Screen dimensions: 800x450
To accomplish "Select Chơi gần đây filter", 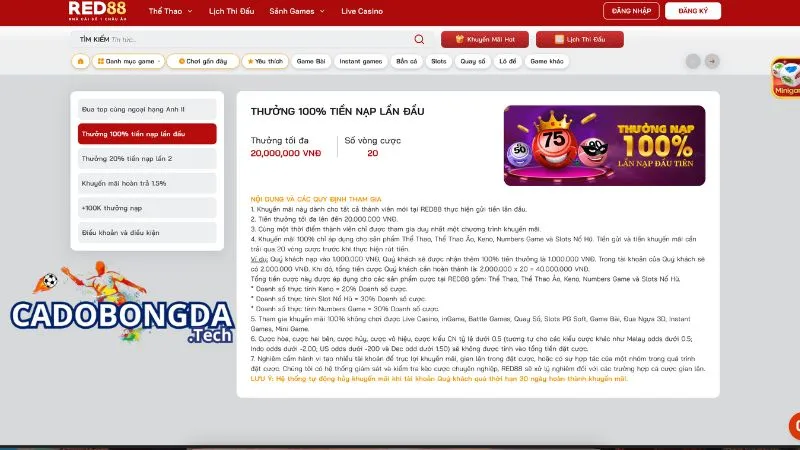I will (x=203, y=61).
